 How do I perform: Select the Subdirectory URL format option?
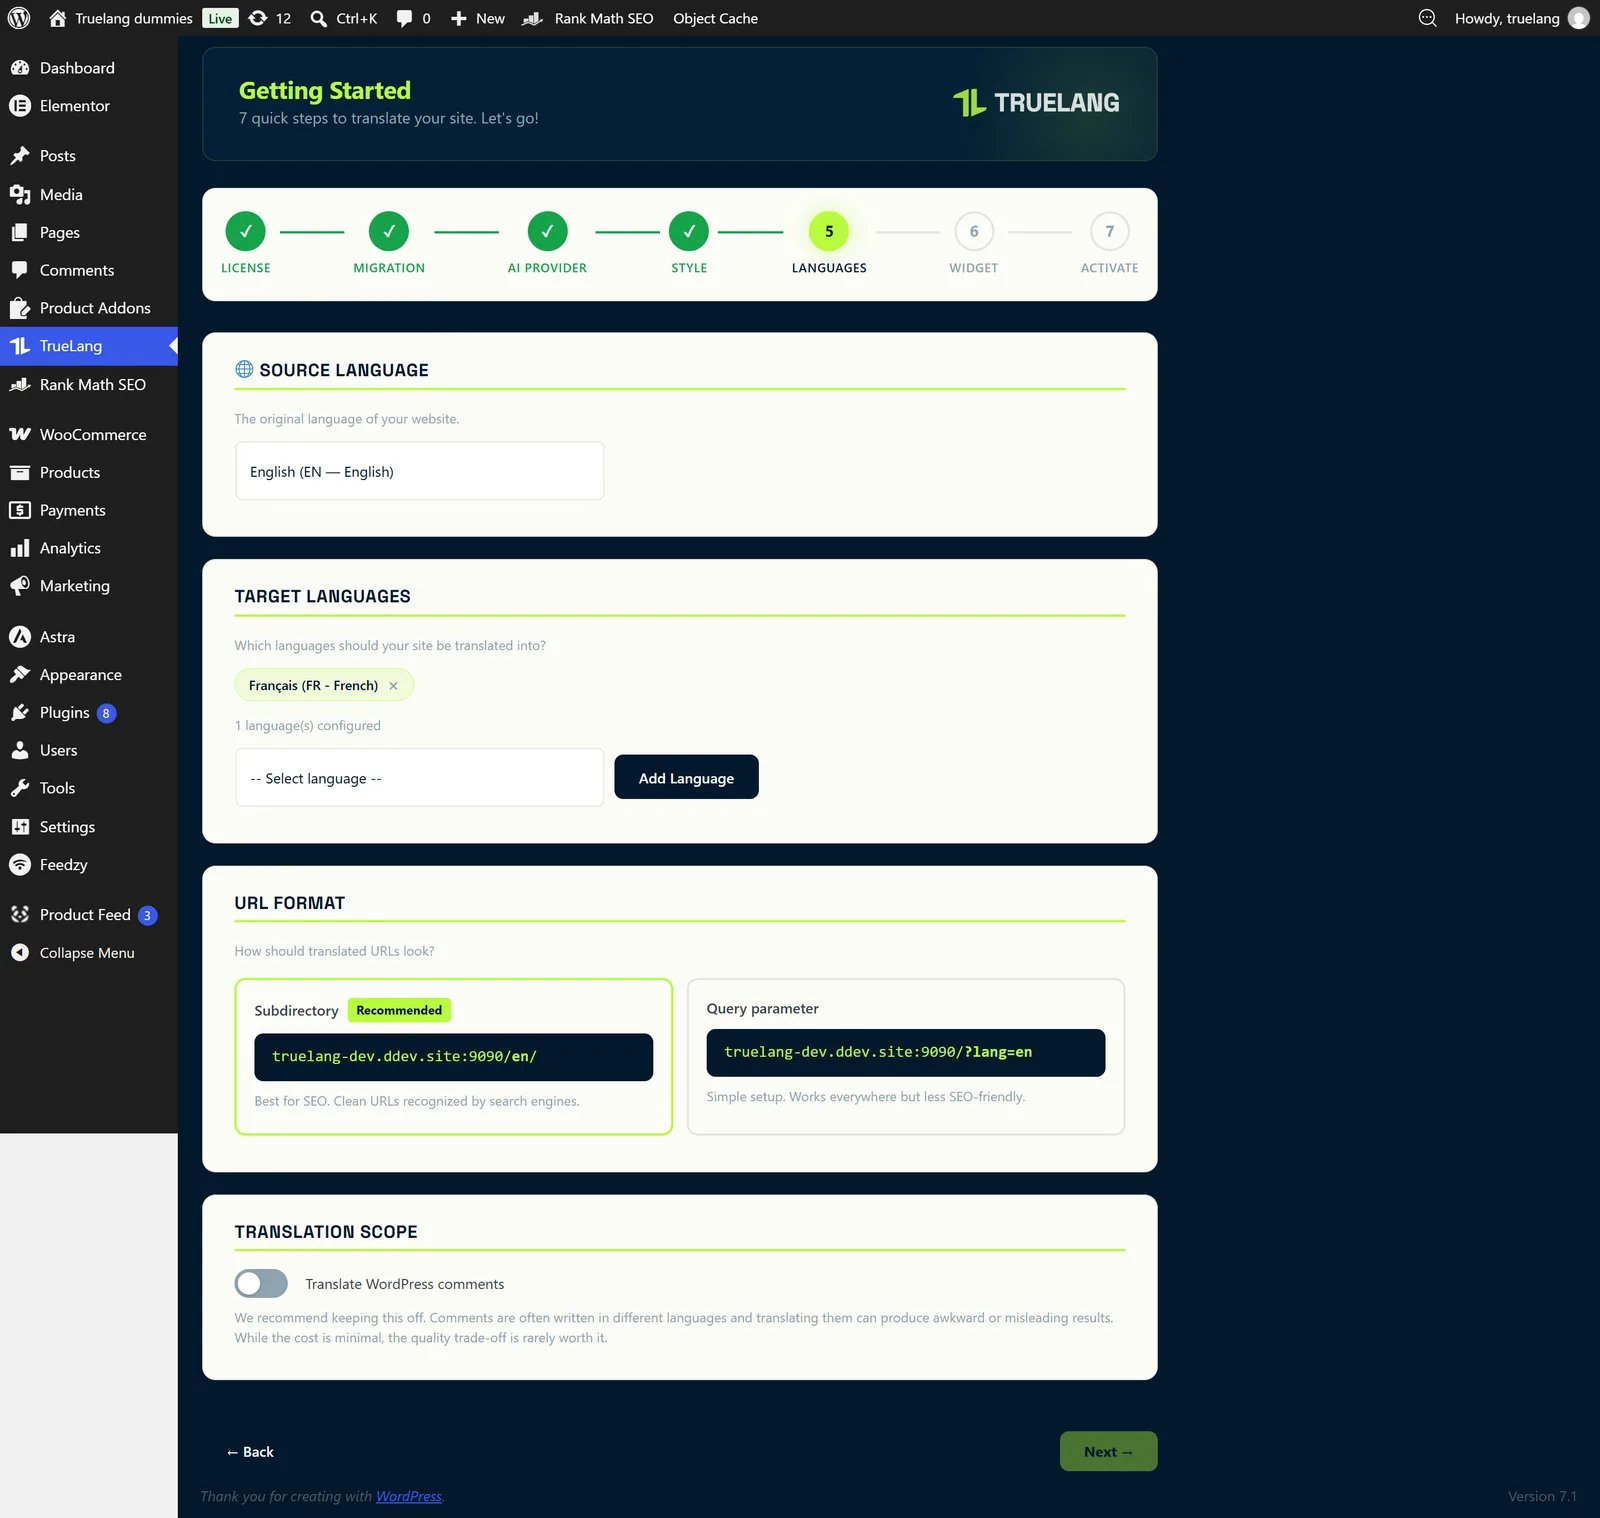[454, 1056]
